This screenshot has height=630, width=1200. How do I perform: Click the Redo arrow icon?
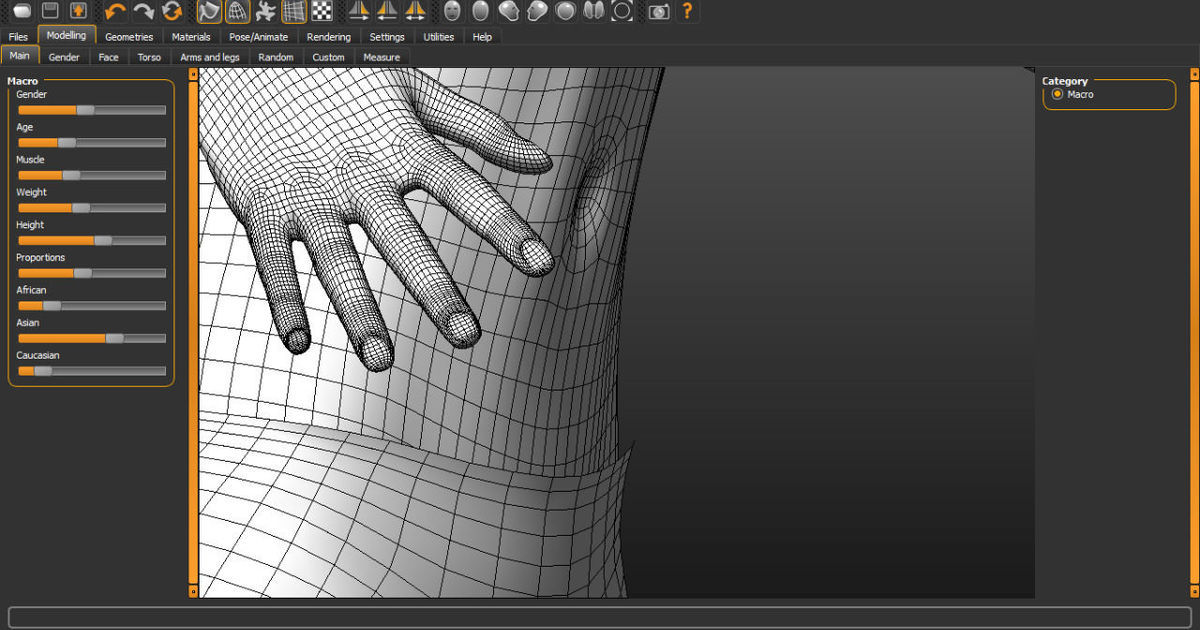[x=144, y=12]
